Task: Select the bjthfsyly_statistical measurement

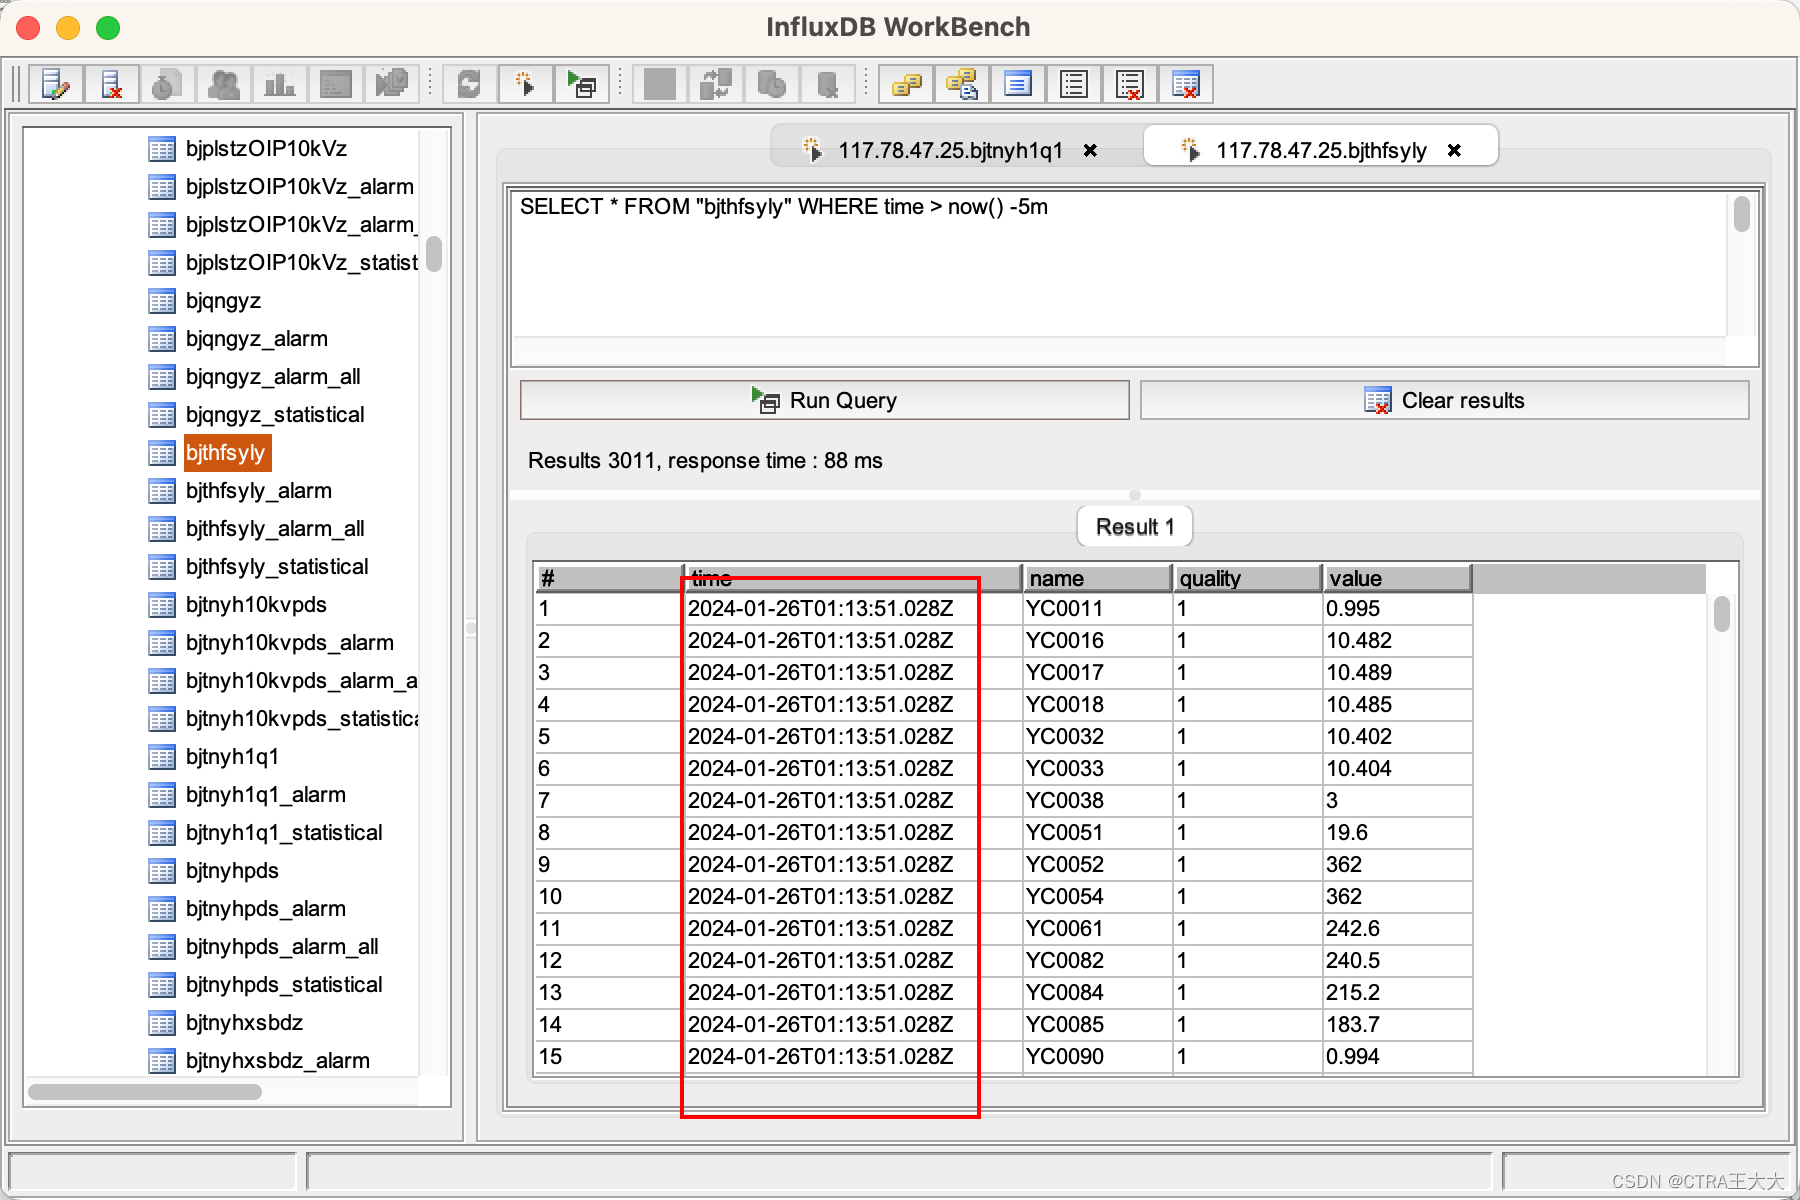Action: point(277,567)
